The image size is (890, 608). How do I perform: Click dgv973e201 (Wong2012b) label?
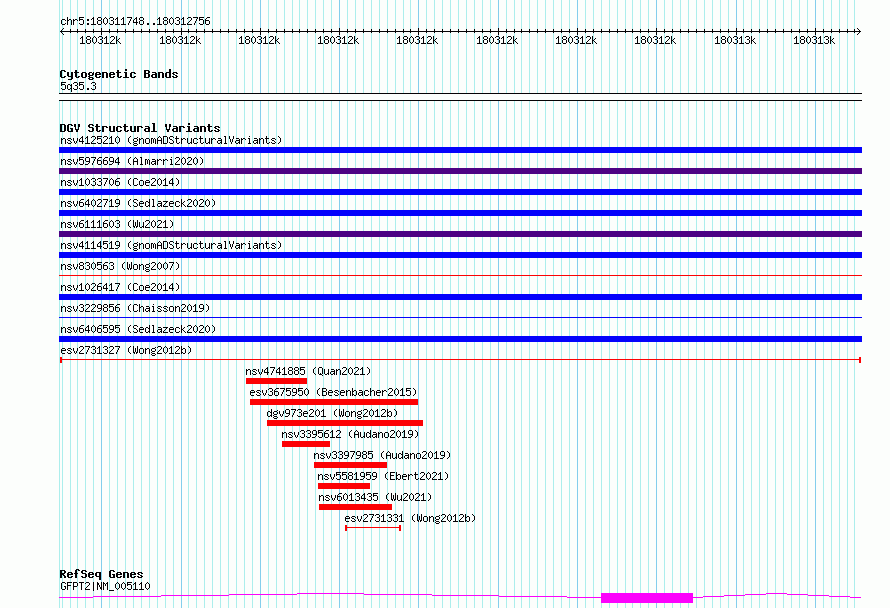coord(333,413)
